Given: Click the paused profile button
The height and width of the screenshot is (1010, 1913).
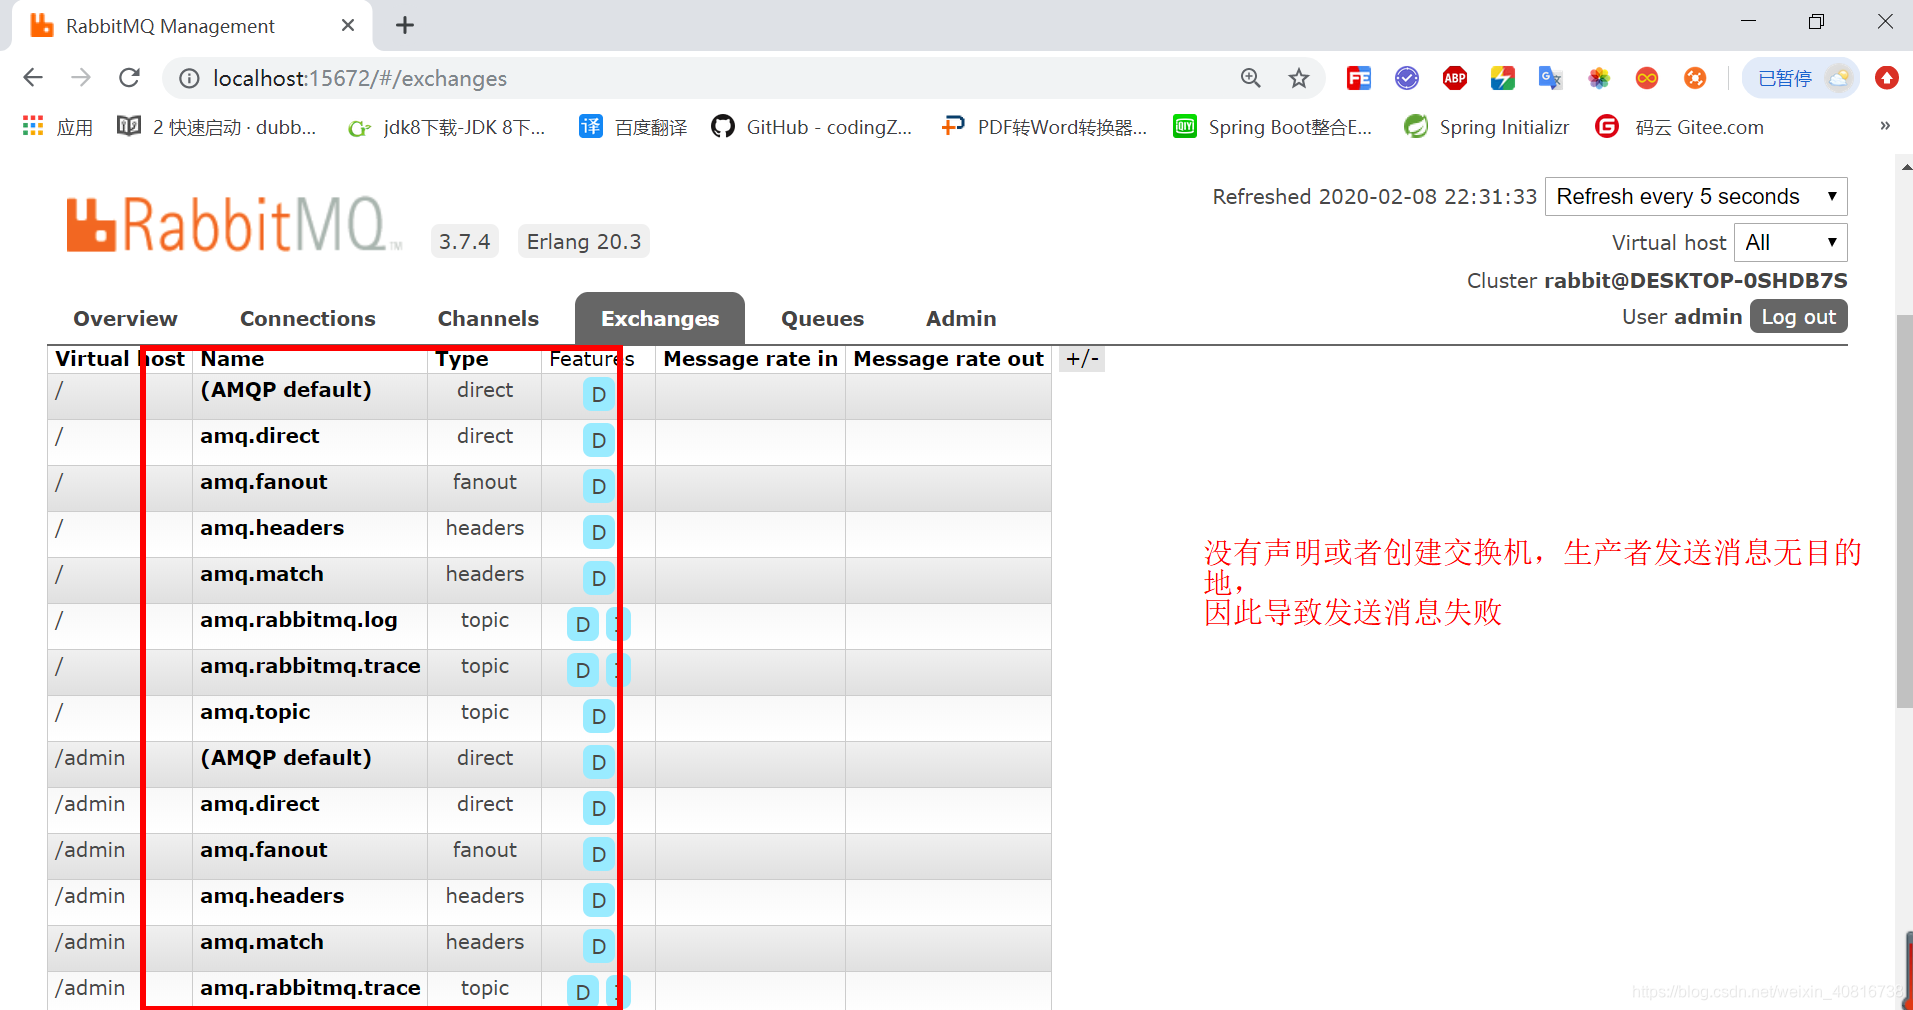Looking at the screenshot, I should point(1800,78).
